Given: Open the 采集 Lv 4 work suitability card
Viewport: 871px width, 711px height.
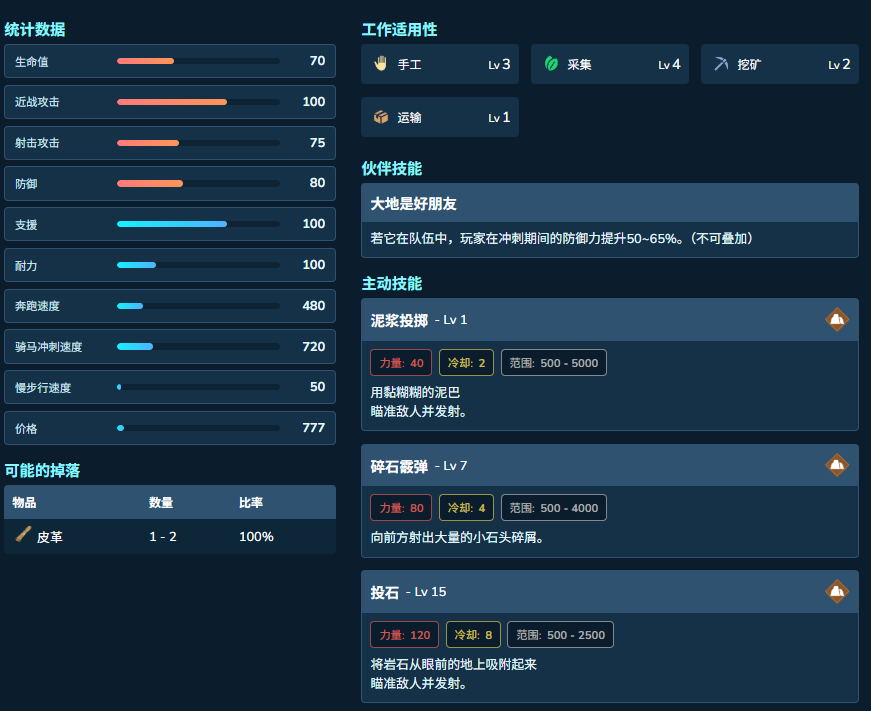Looking at the screenshot, I should [610, 64].
